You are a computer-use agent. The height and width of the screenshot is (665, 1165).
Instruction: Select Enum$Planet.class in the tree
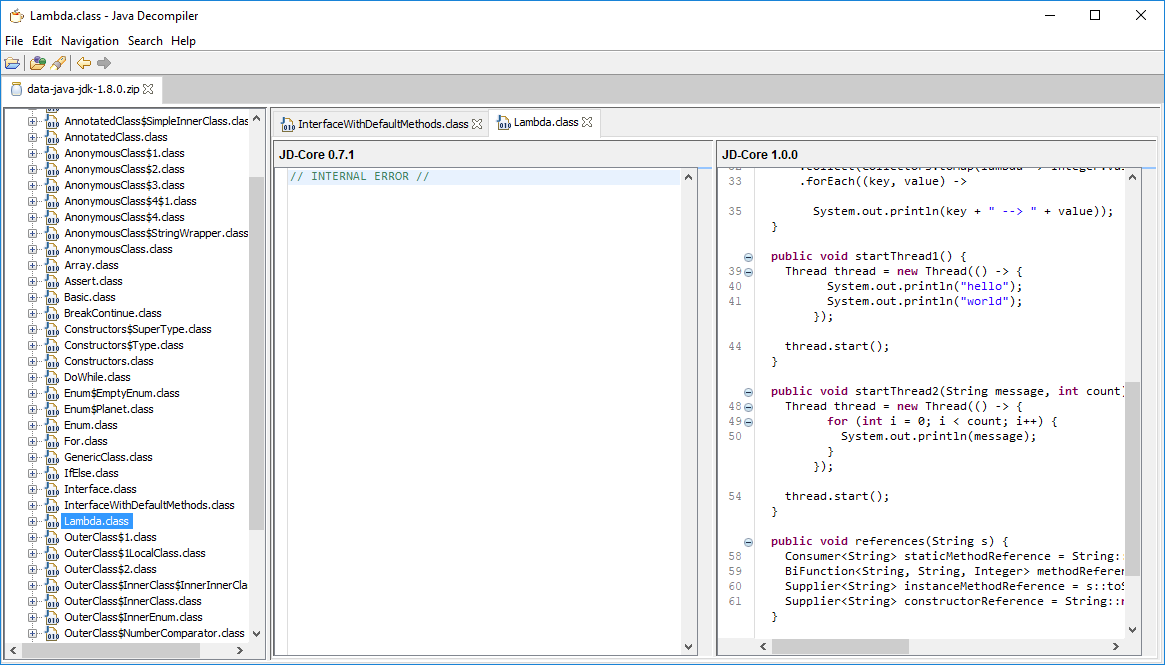coord(108,409)
